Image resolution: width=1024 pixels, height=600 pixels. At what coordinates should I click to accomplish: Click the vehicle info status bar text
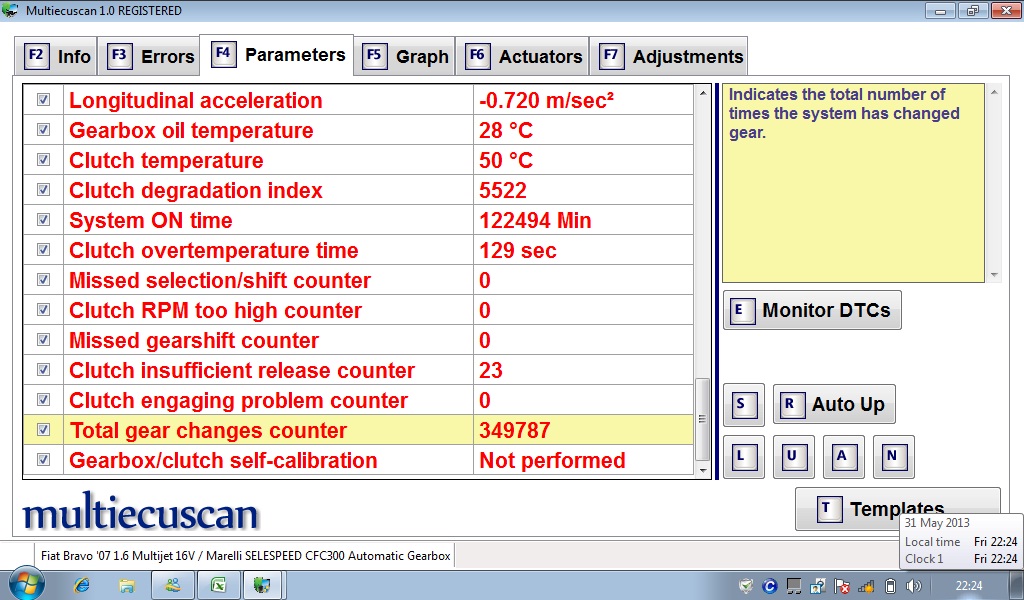coord(246,556)
